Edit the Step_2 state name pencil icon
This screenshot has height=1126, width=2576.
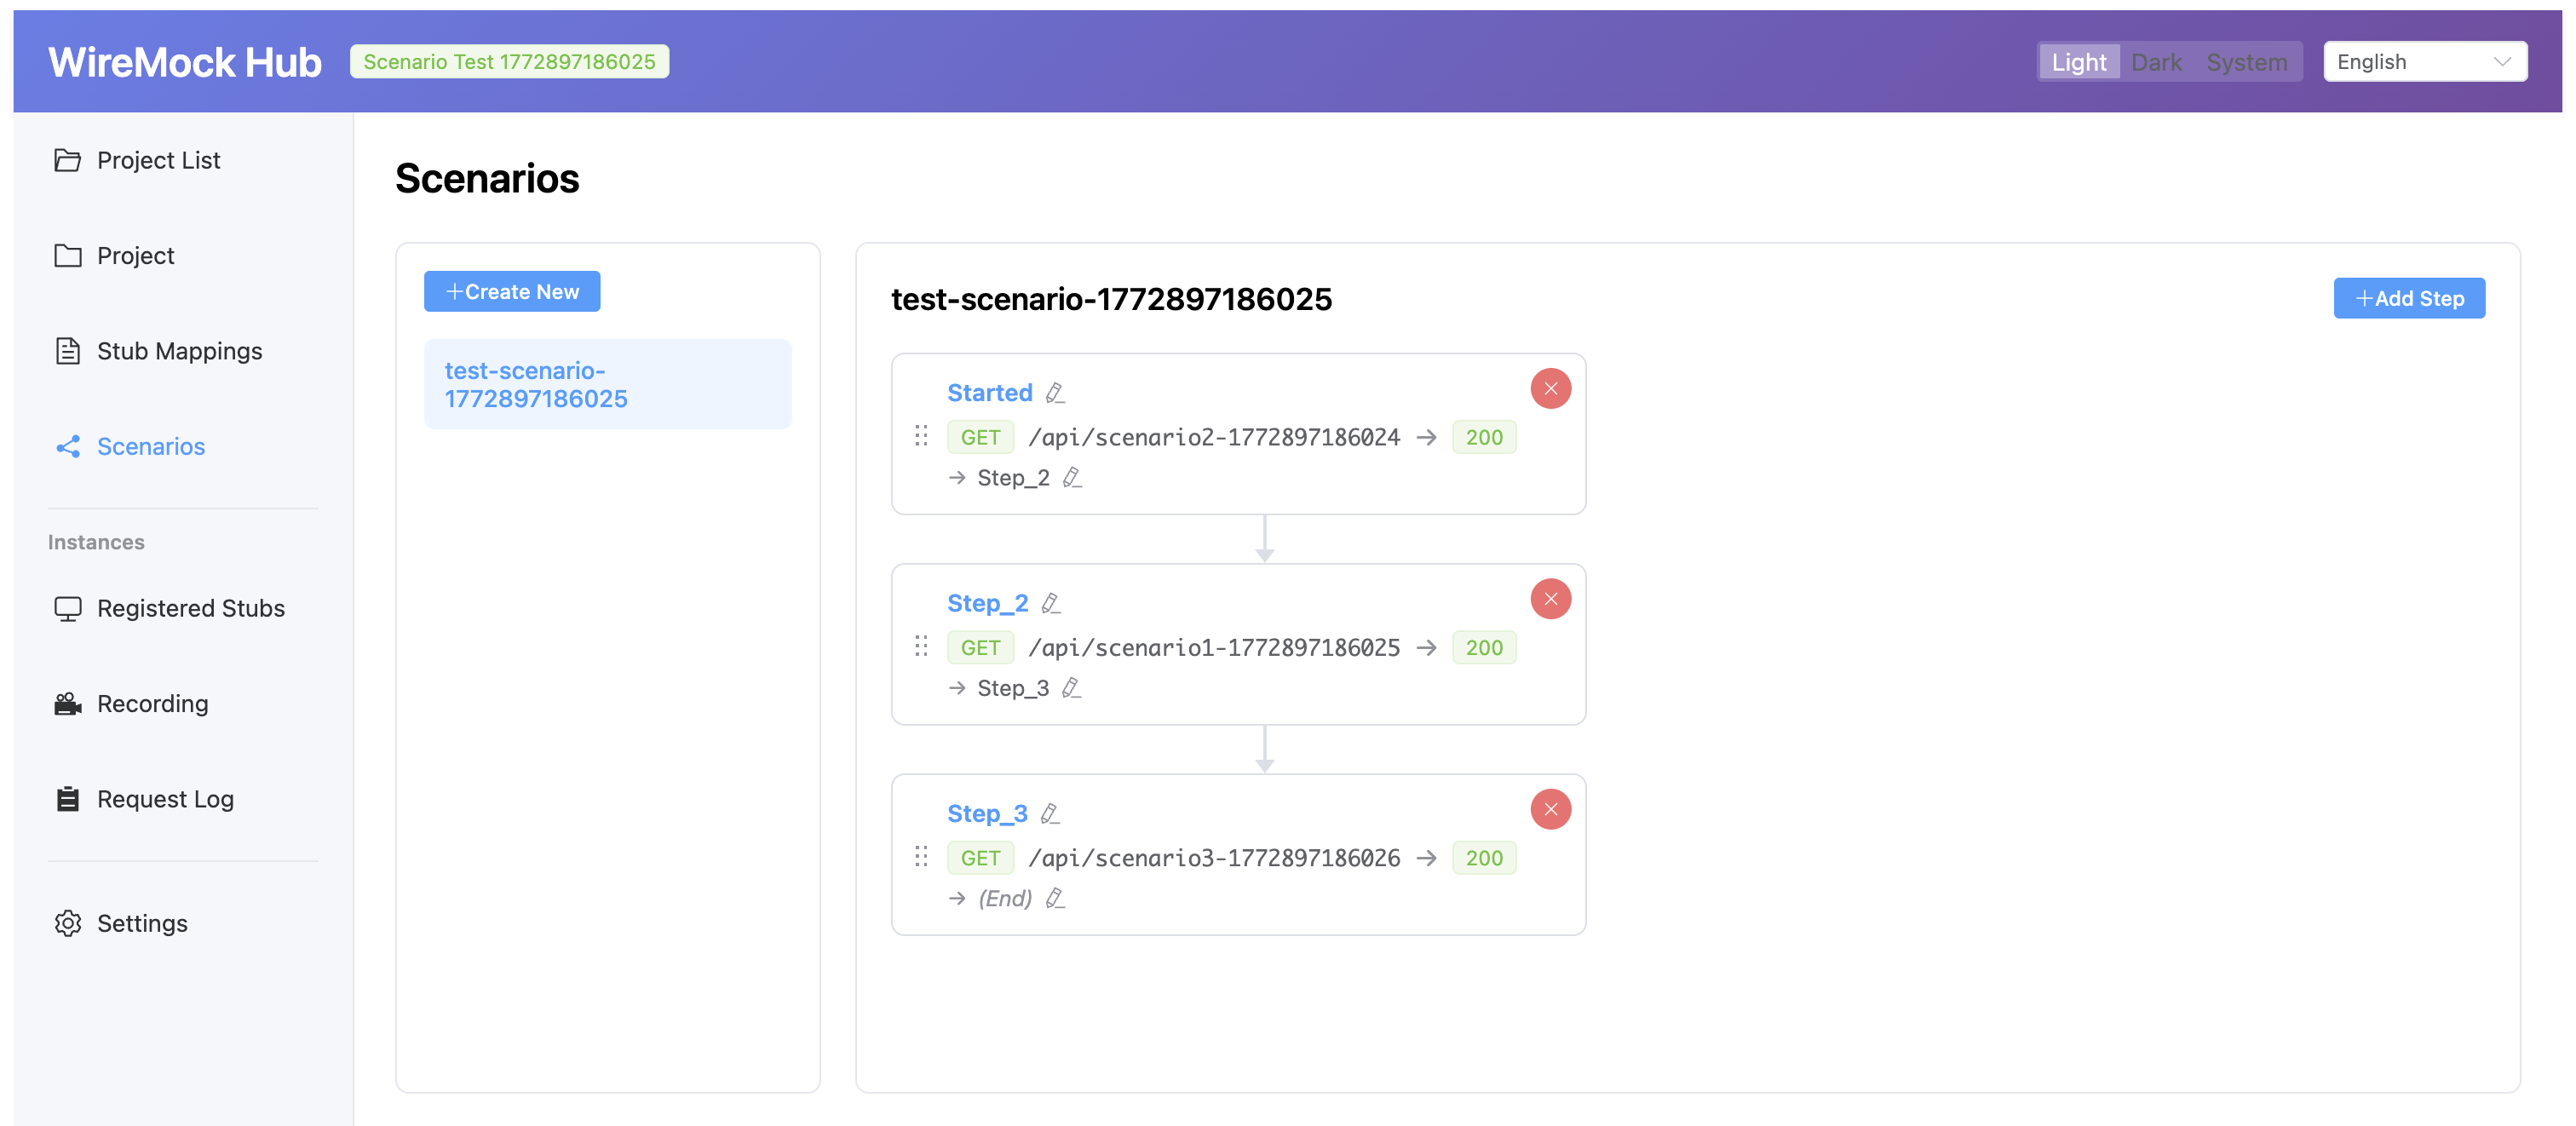coord(1050,603)
